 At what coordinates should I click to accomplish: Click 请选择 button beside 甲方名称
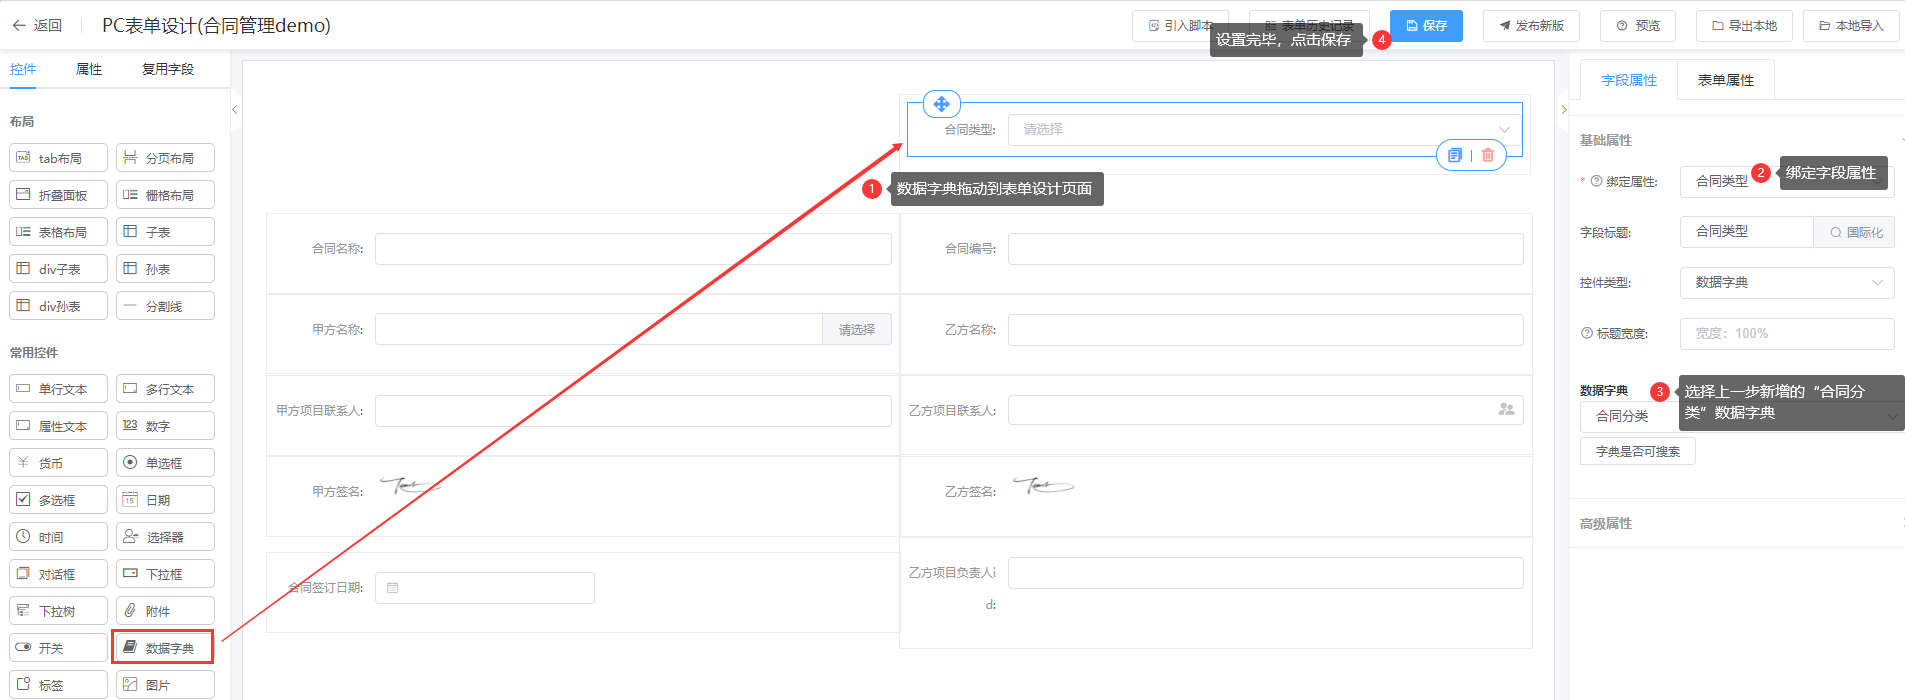point(857,330)
